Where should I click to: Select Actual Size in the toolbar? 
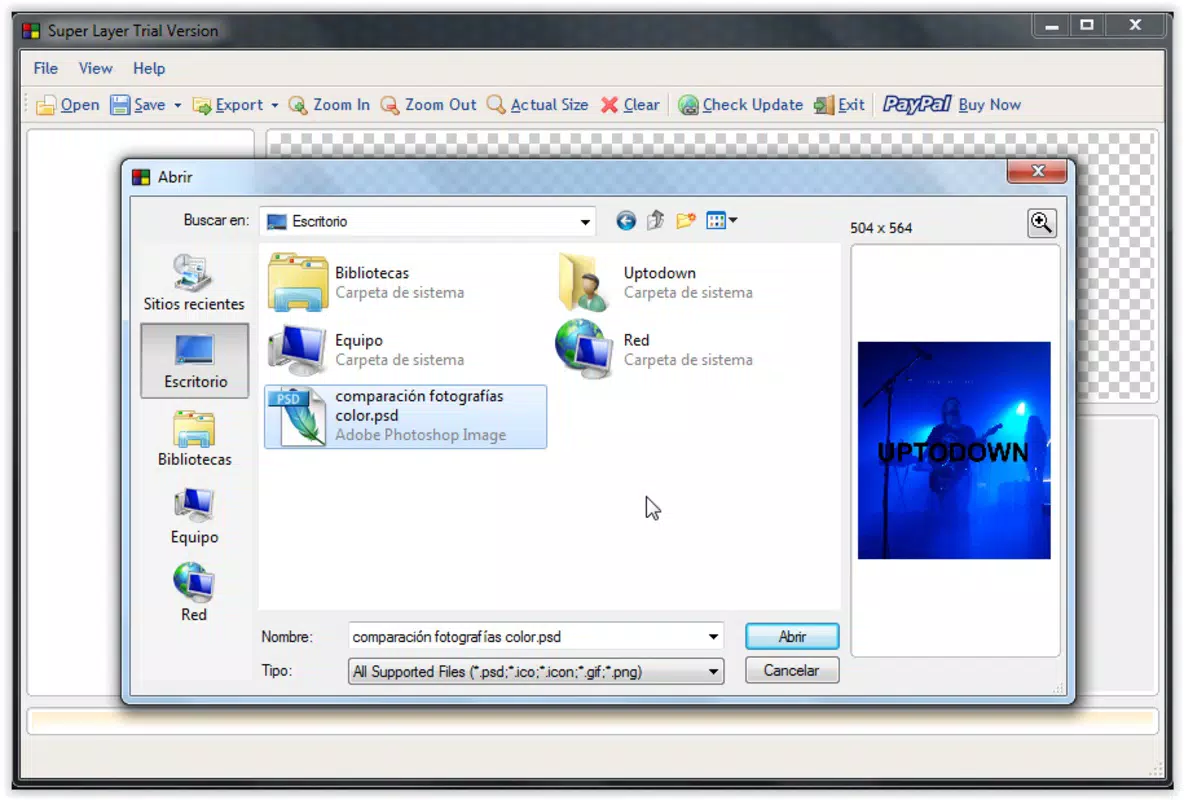[x=538, y=105]
